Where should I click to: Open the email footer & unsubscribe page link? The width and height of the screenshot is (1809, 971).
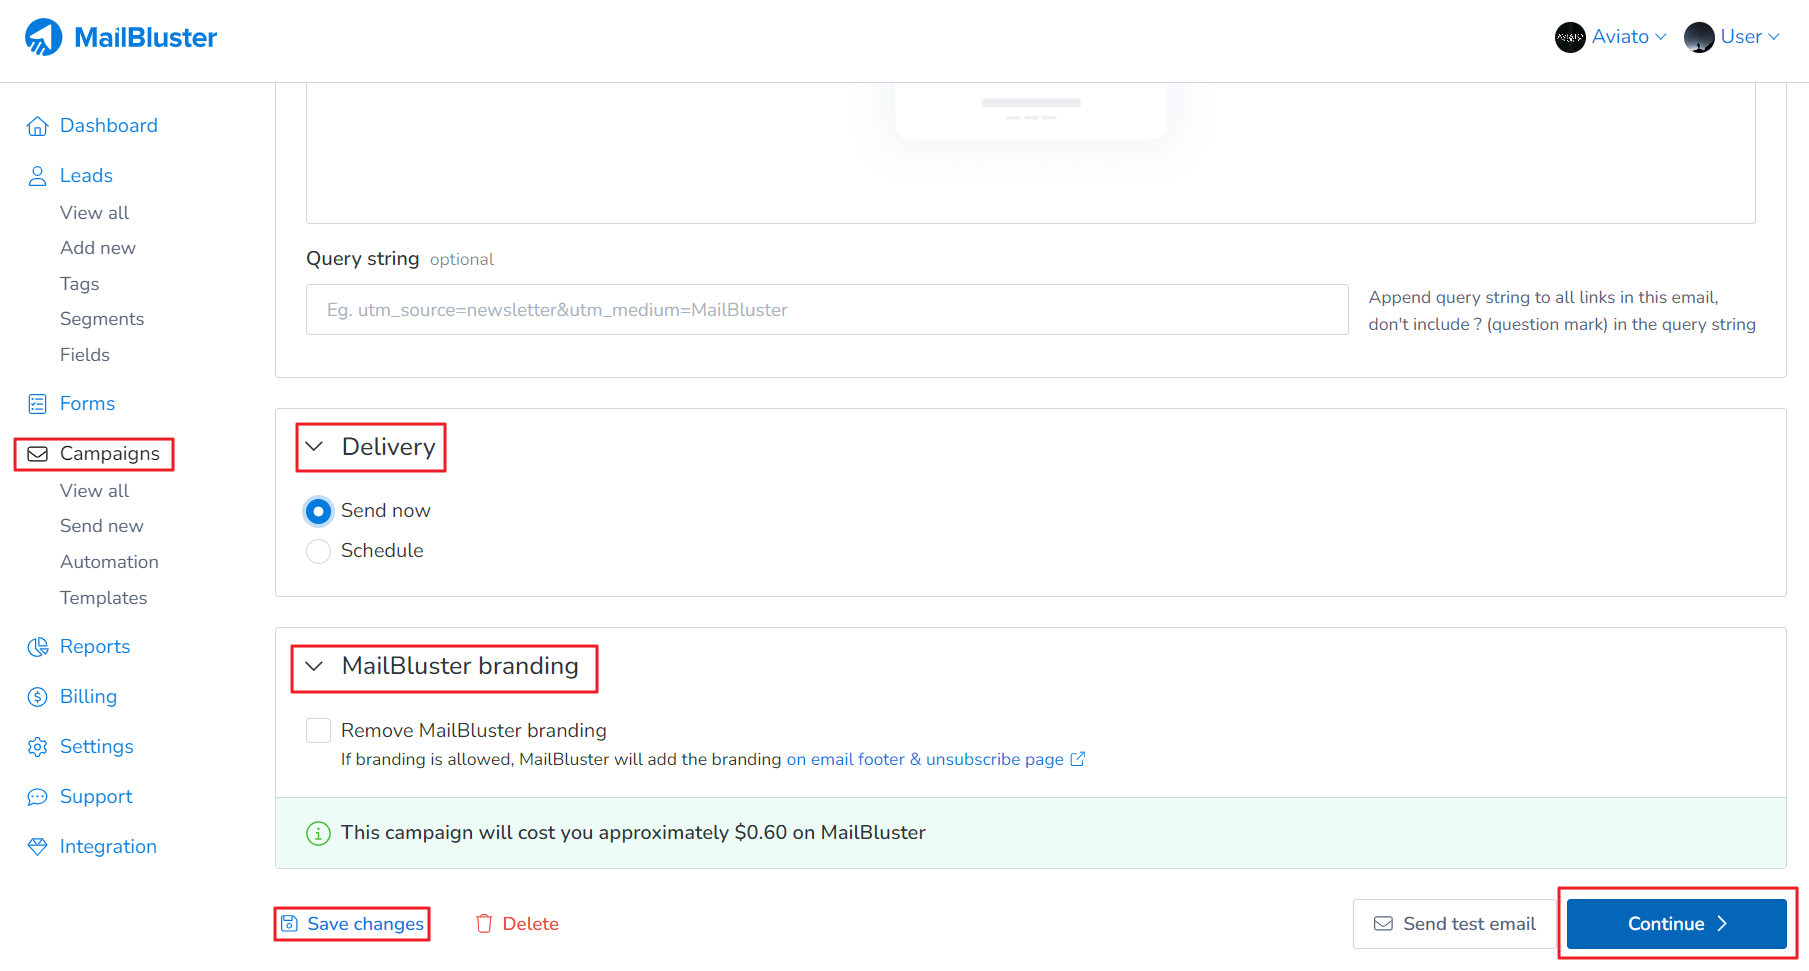pyautogui.click(x=925, y=759)
